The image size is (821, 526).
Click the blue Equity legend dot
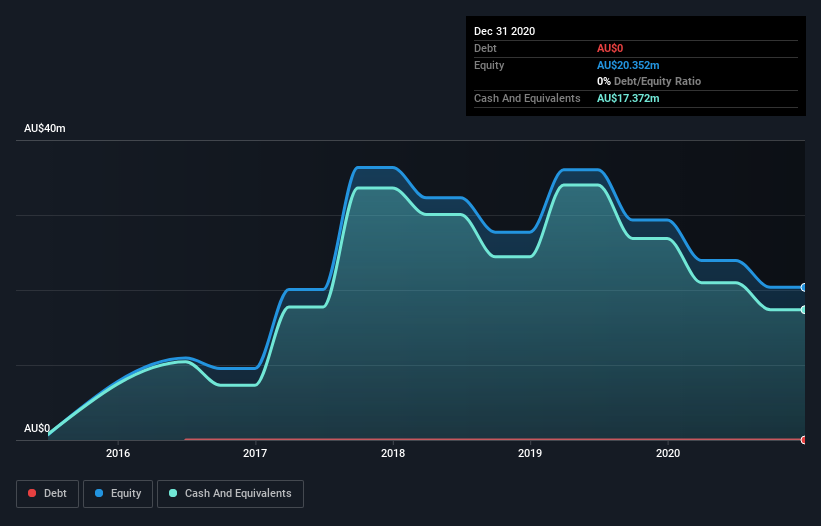coord(99,493)
